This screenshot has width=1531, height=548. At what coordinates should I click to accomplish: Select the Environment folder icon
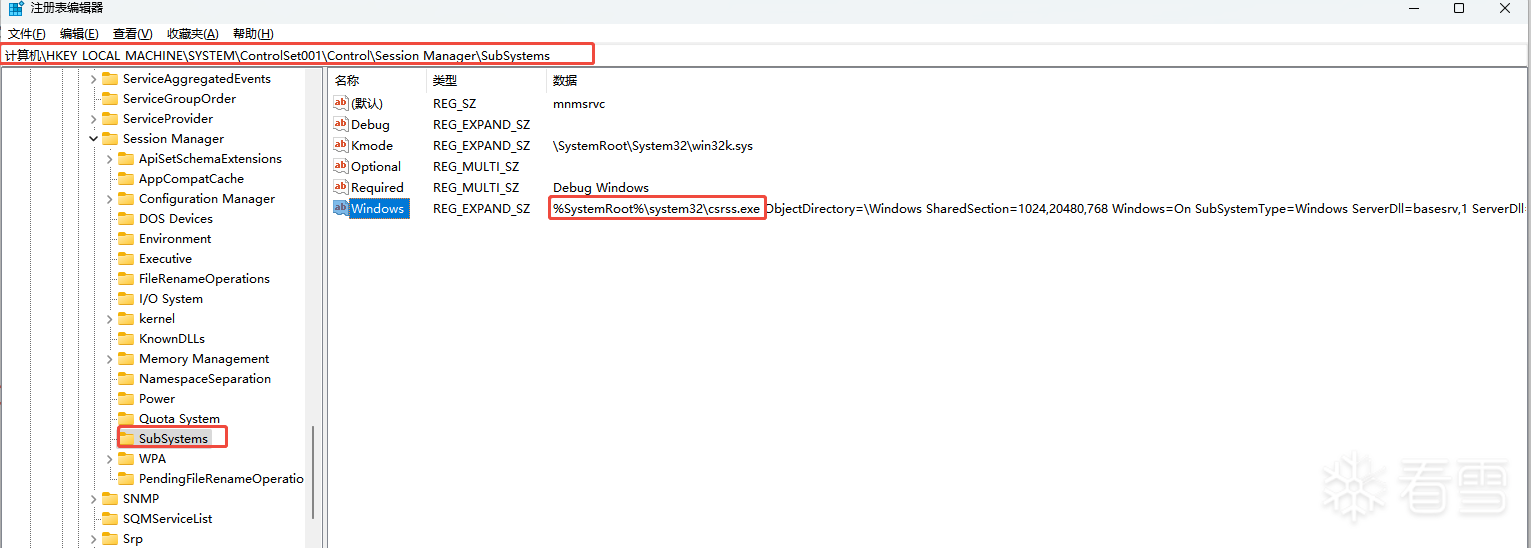click(x=126, y=239)
